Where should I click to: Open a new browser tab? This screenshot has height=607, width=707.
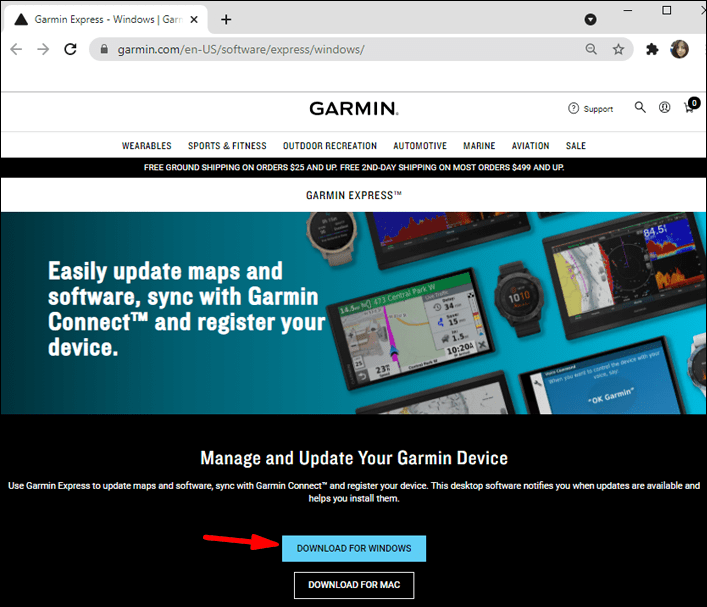226,19
